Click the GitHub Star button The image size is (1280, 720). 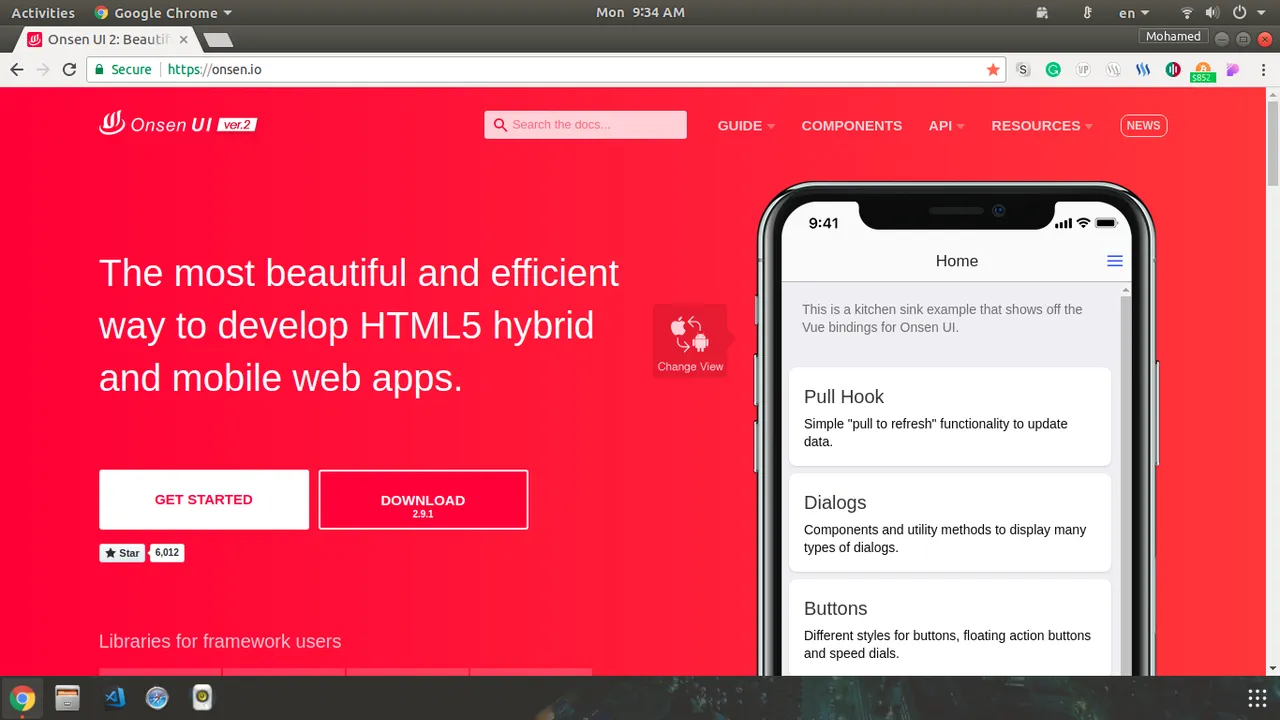click(x=122, y=553)
